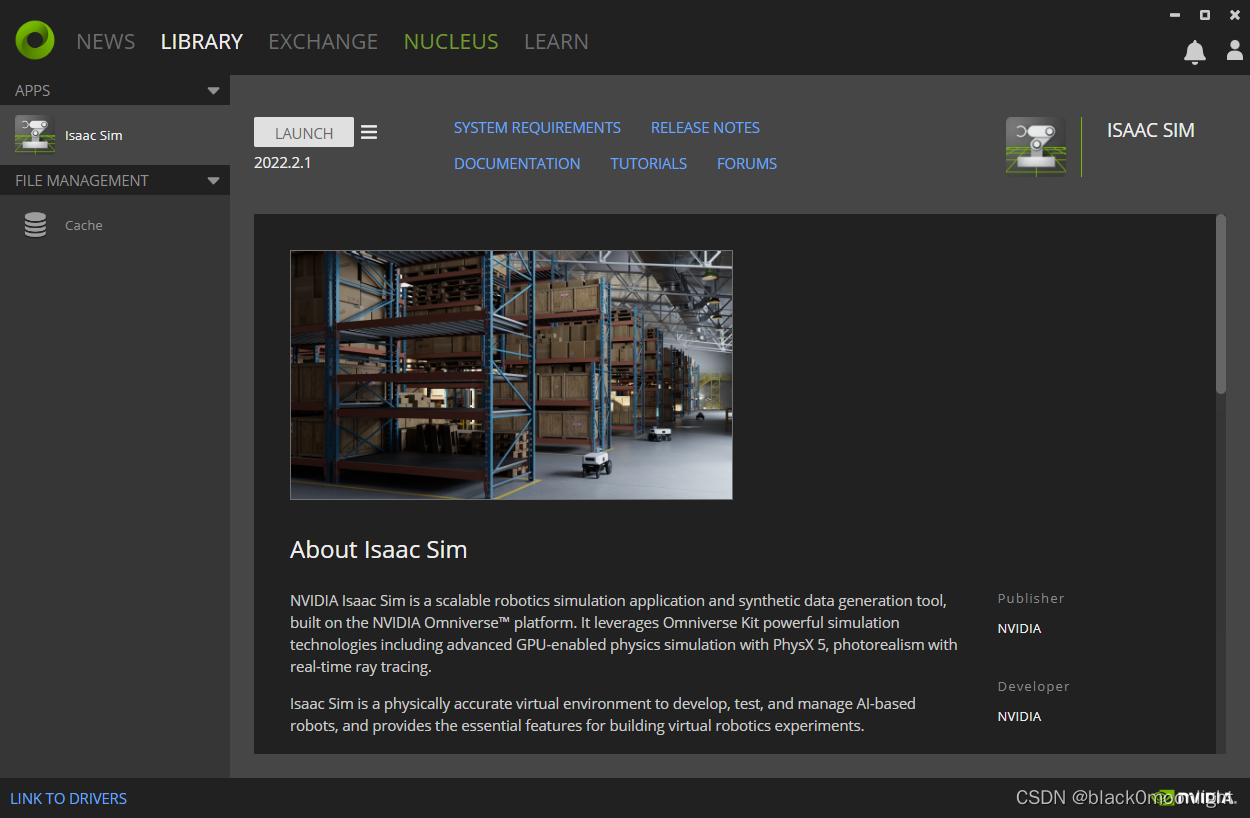Click the ISAAC SIM title text
Viewport: 1250px width, 818px height.
point(1151,131)
